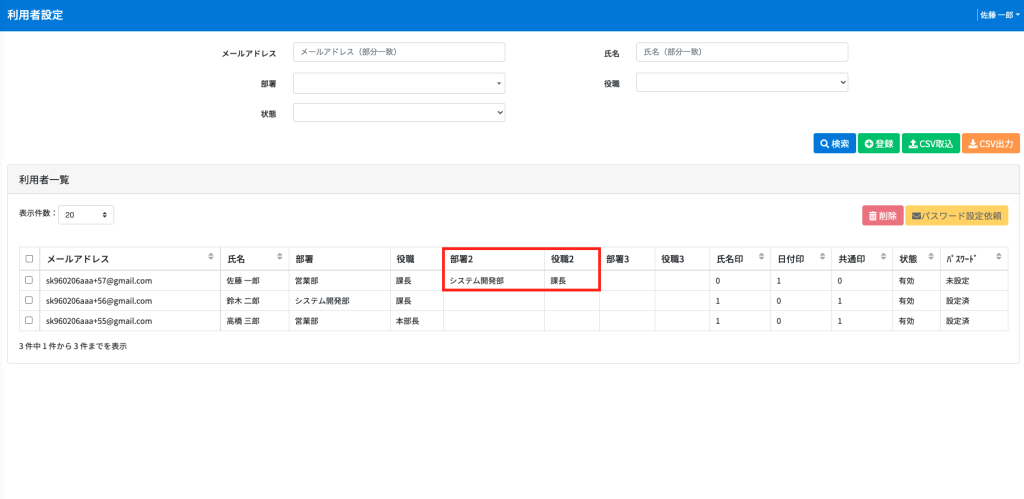This screenshot has height=499, width=1024.
Task: Open the 佐藤 一郎 user menu
Action: pyautogui.click(x=999, y=15)
